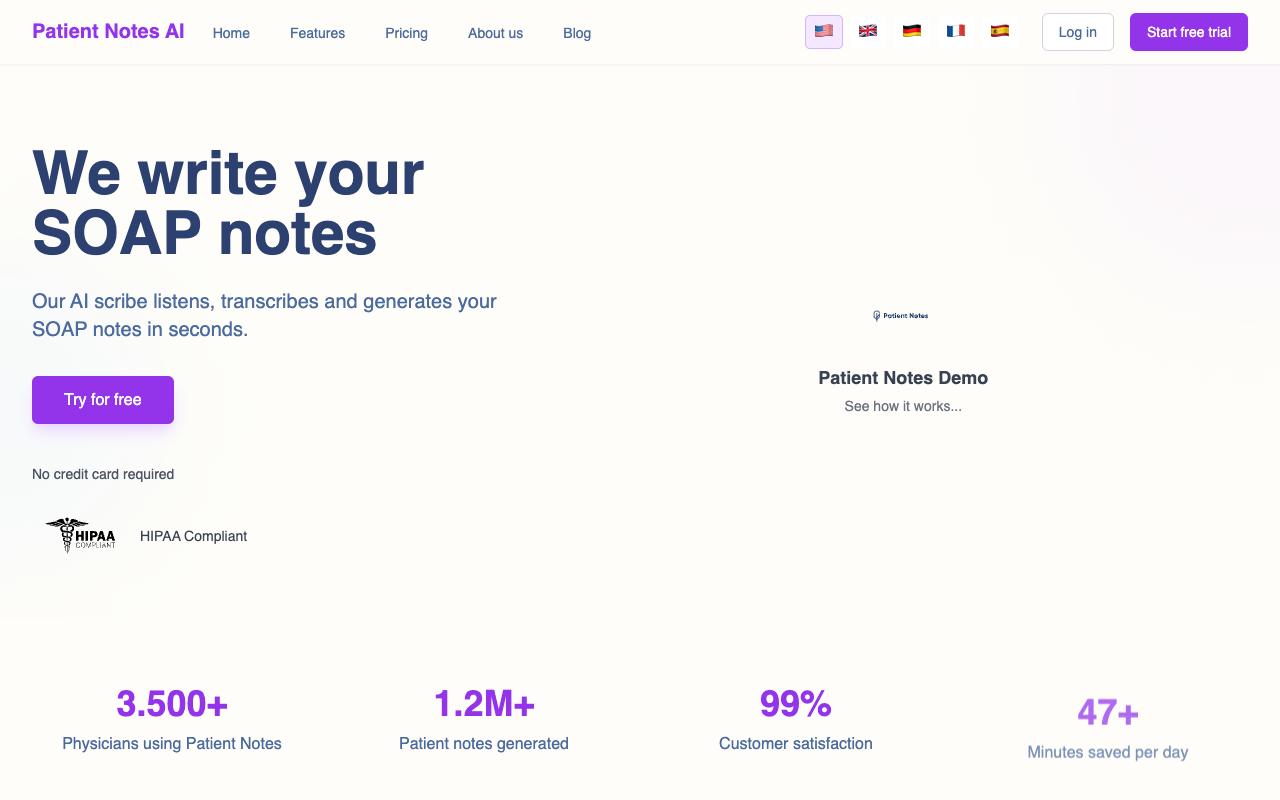The height and width of the screenshot is (800, 1280).
Task: Click the '1.2M+' statistic
Action: click(484, 704)
